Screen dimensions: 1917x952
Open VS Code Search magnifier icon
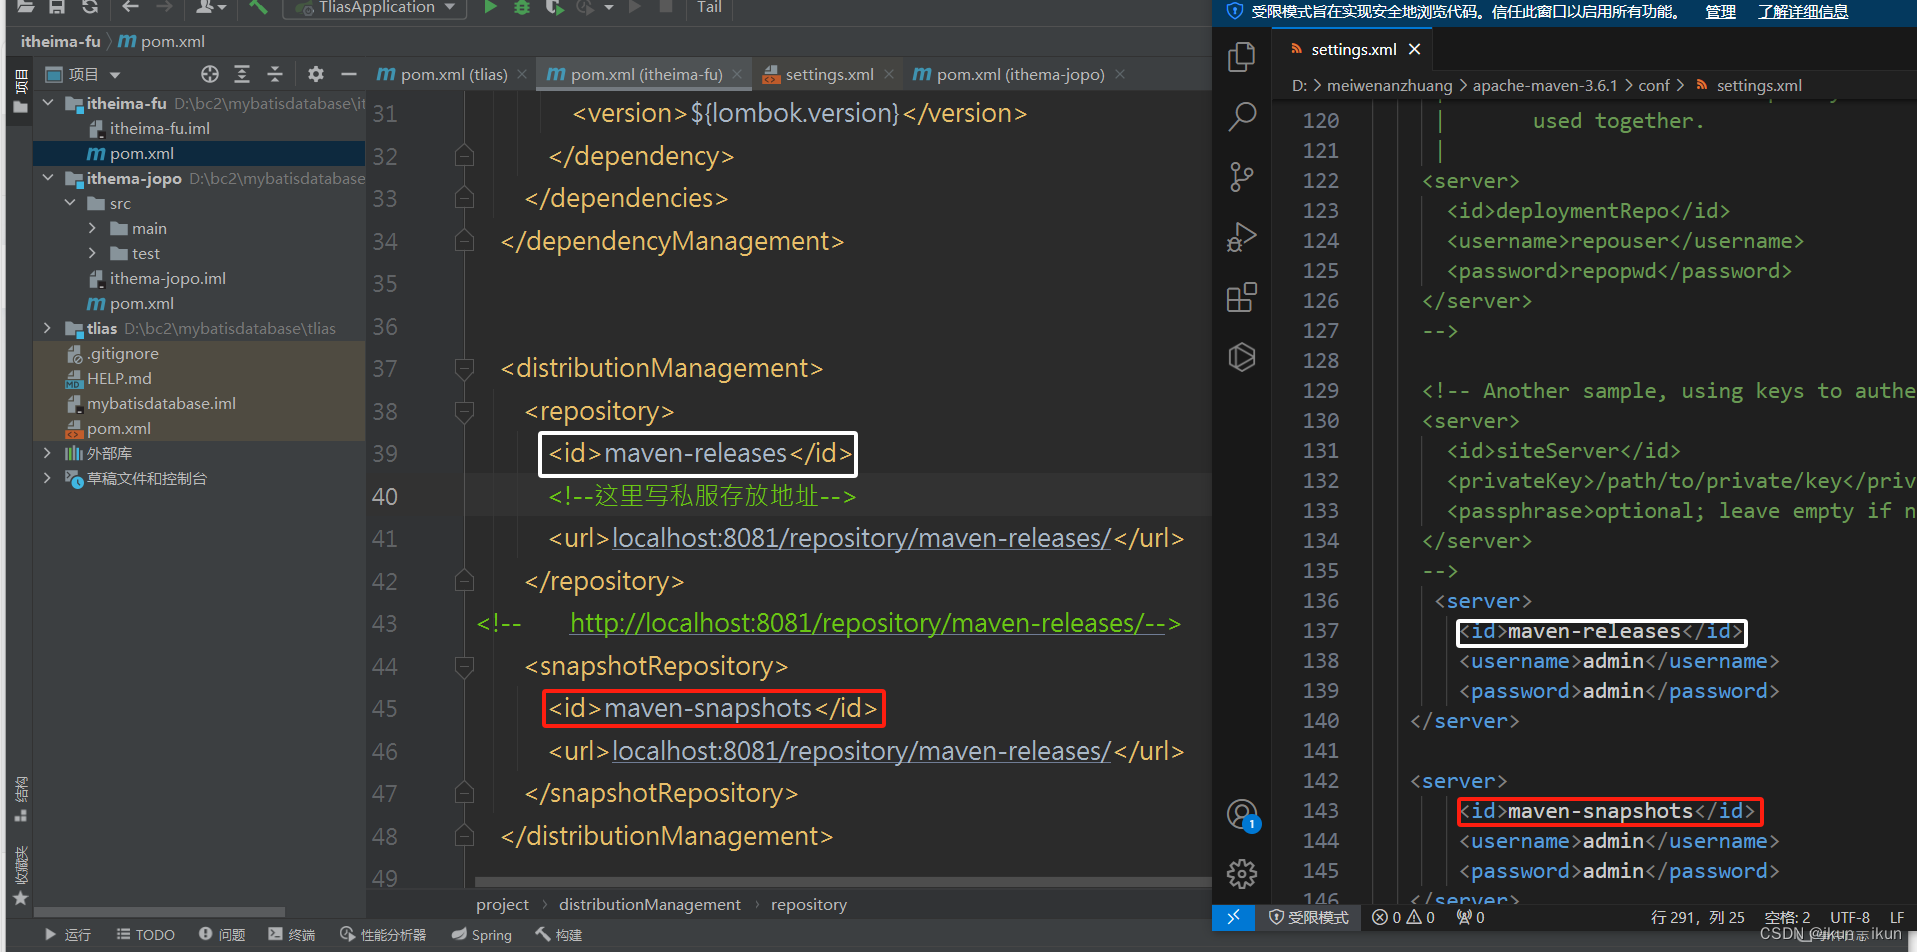(1242, 117)
